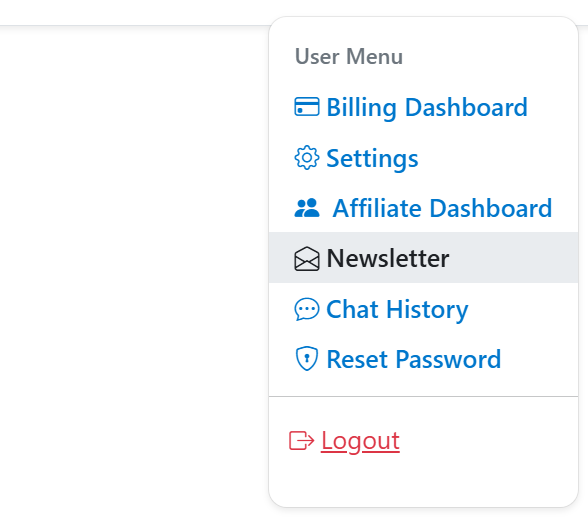The width and height of the screenshot is (588, 528).
Task: Click the blank menu space below Logout
Action: [423, 482]
